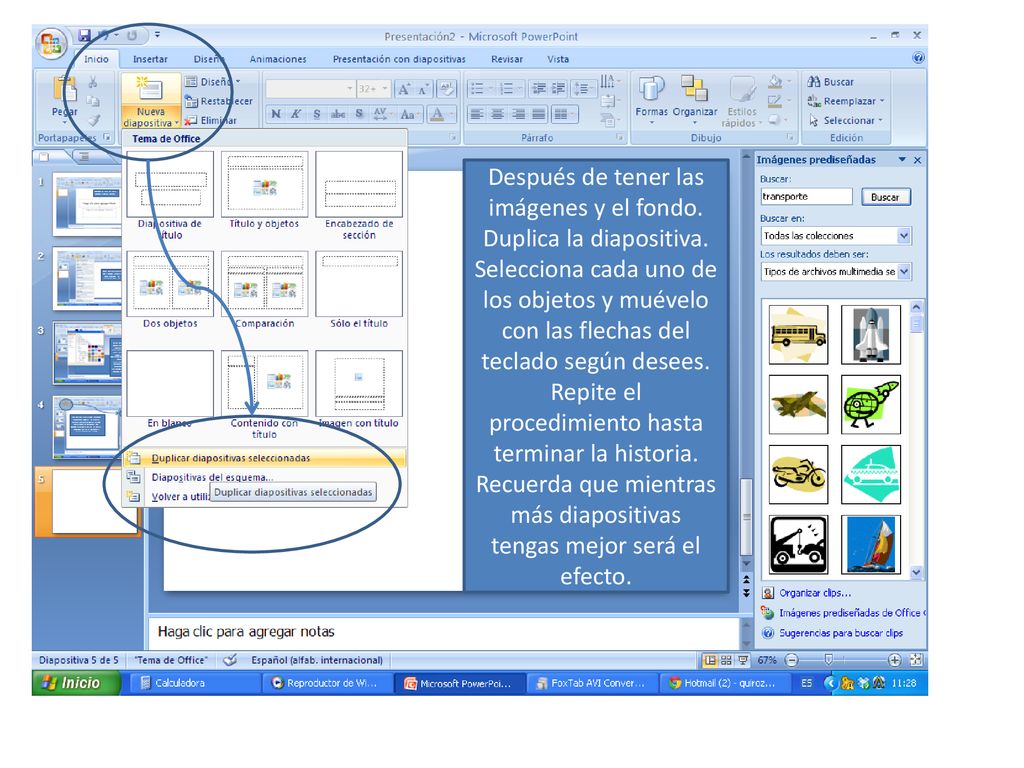Select the Imagen con título layout

(x=359, y=390)
